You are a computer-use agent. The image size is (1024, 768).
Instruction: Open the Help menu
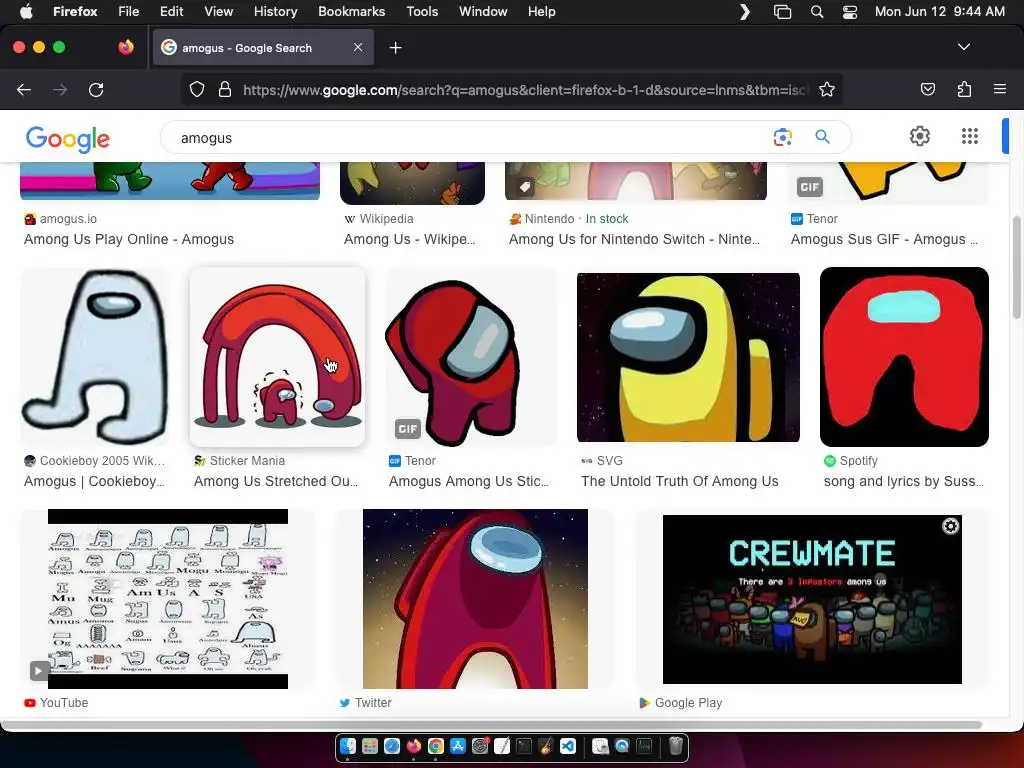pyautogui.click(x=541, y=11)
